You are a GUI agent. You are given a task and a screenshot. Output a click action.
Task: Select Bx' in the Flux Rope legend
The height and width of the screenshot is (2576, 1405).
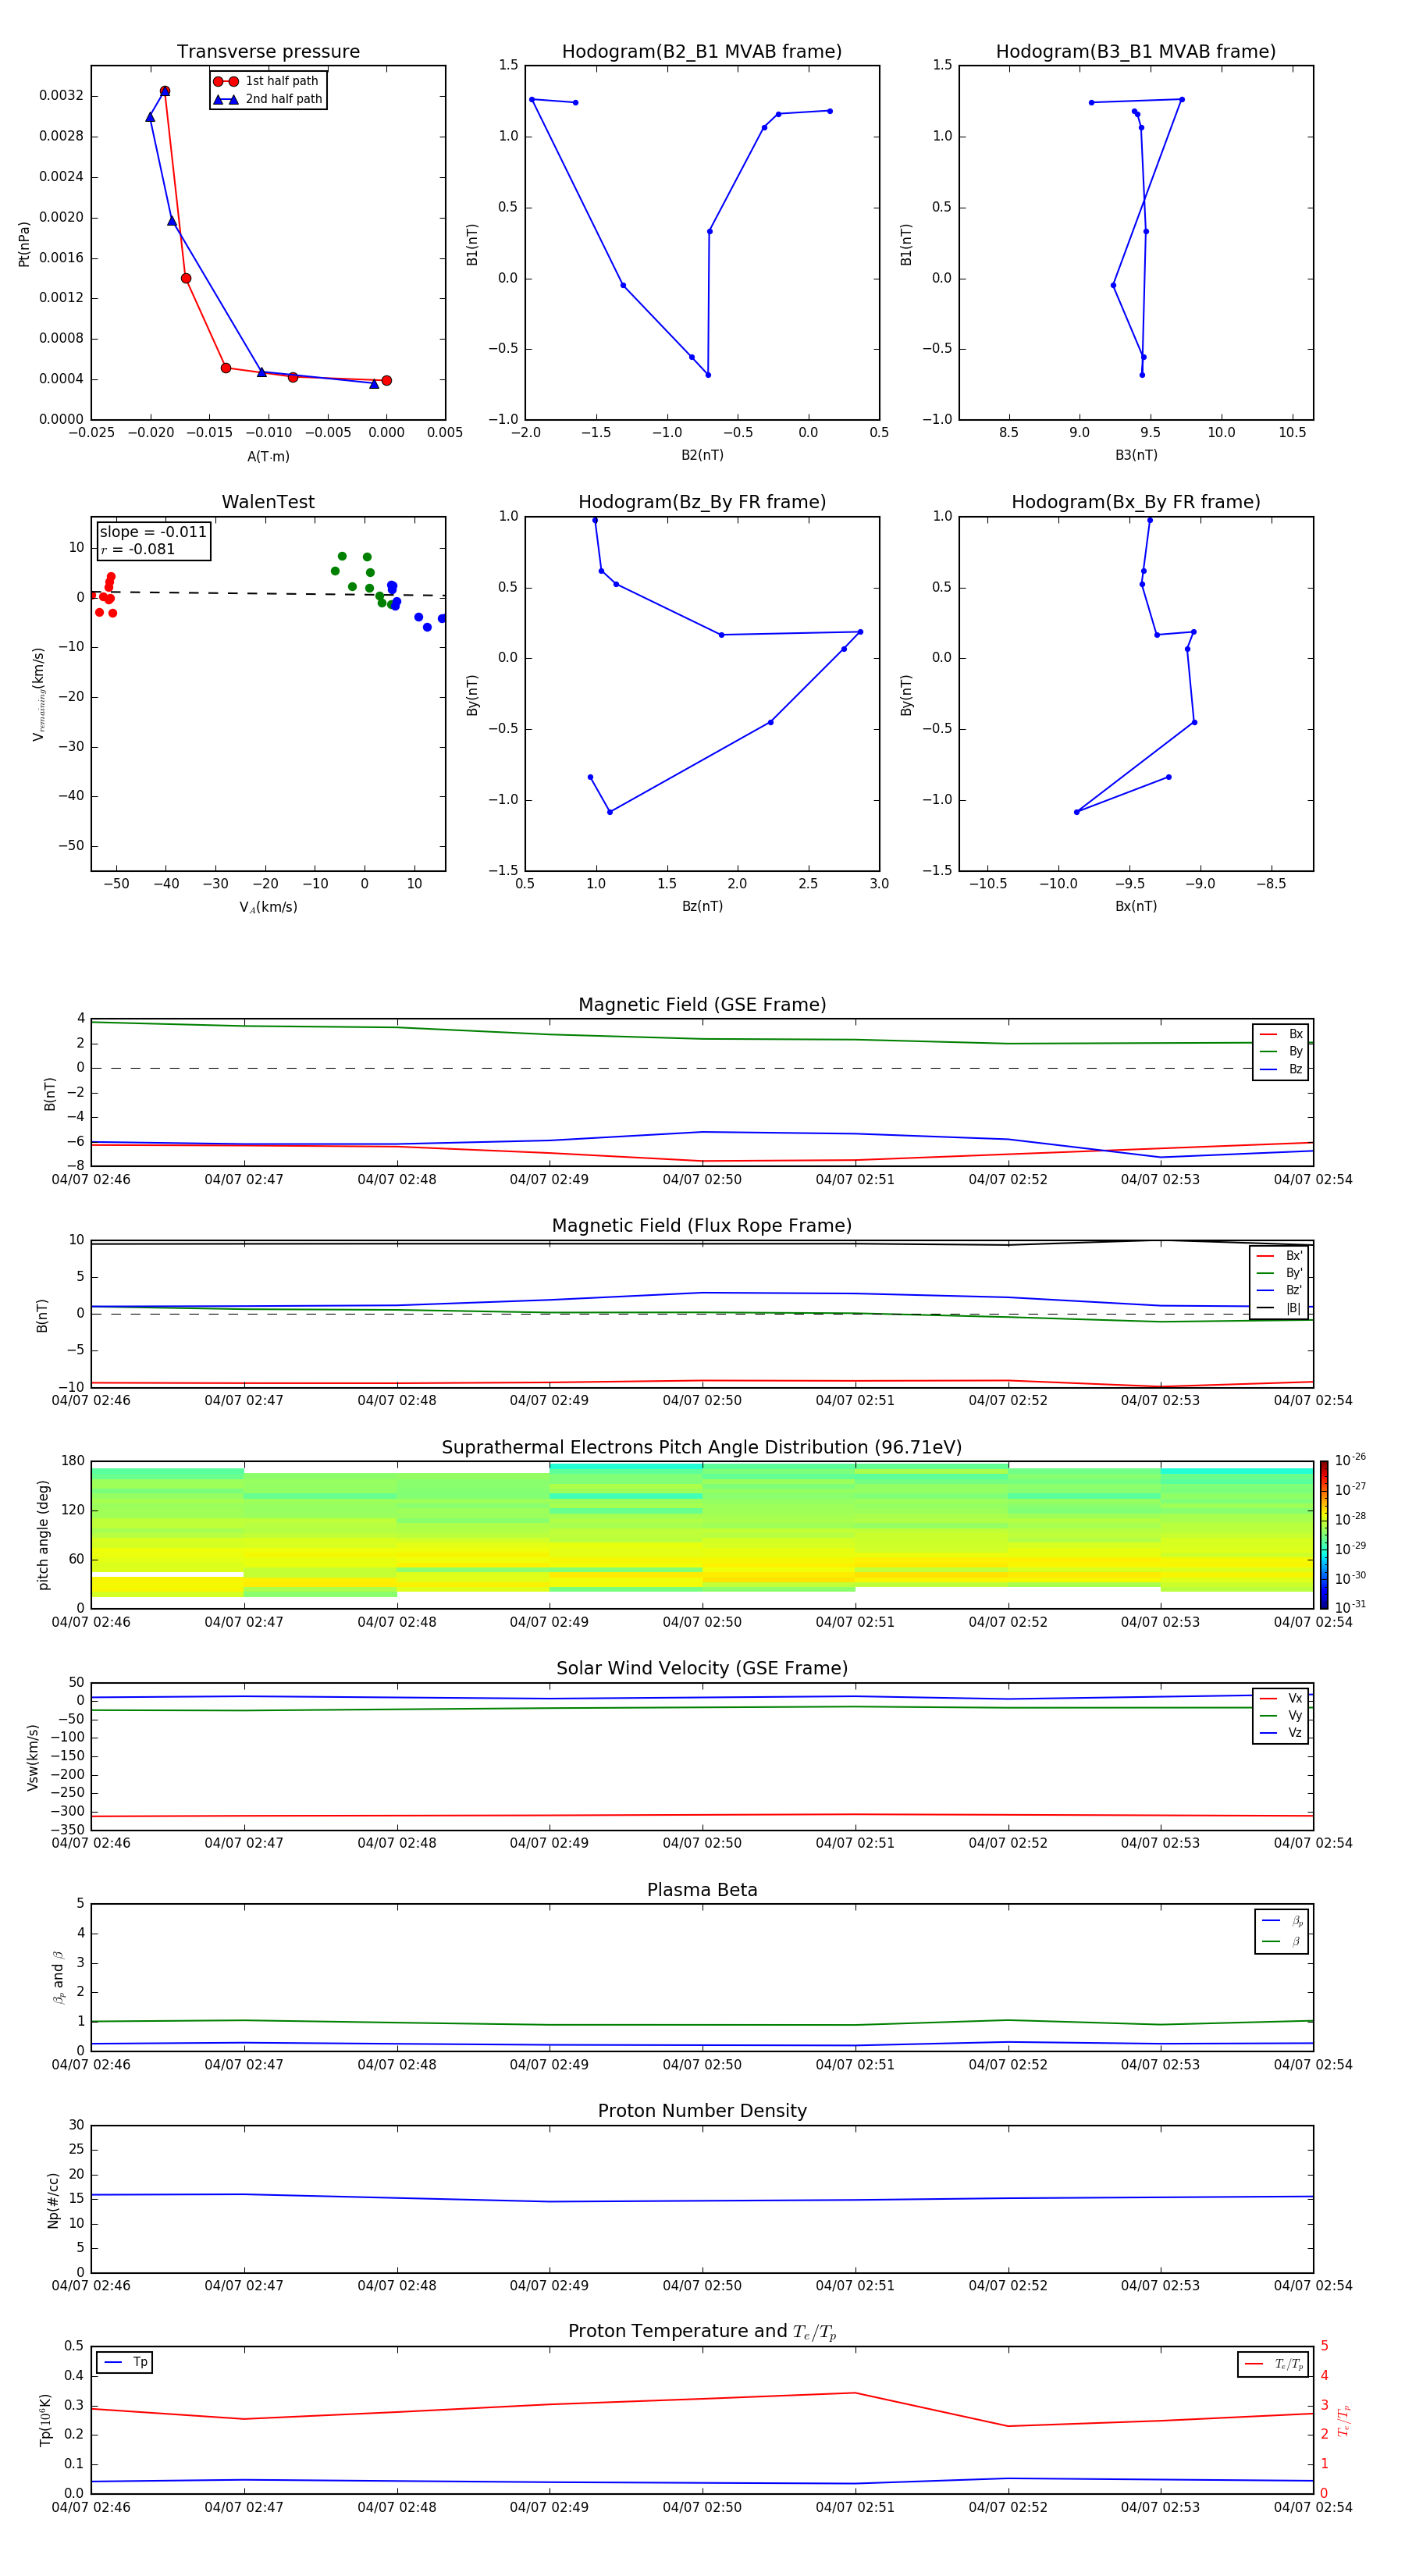1280,1256
